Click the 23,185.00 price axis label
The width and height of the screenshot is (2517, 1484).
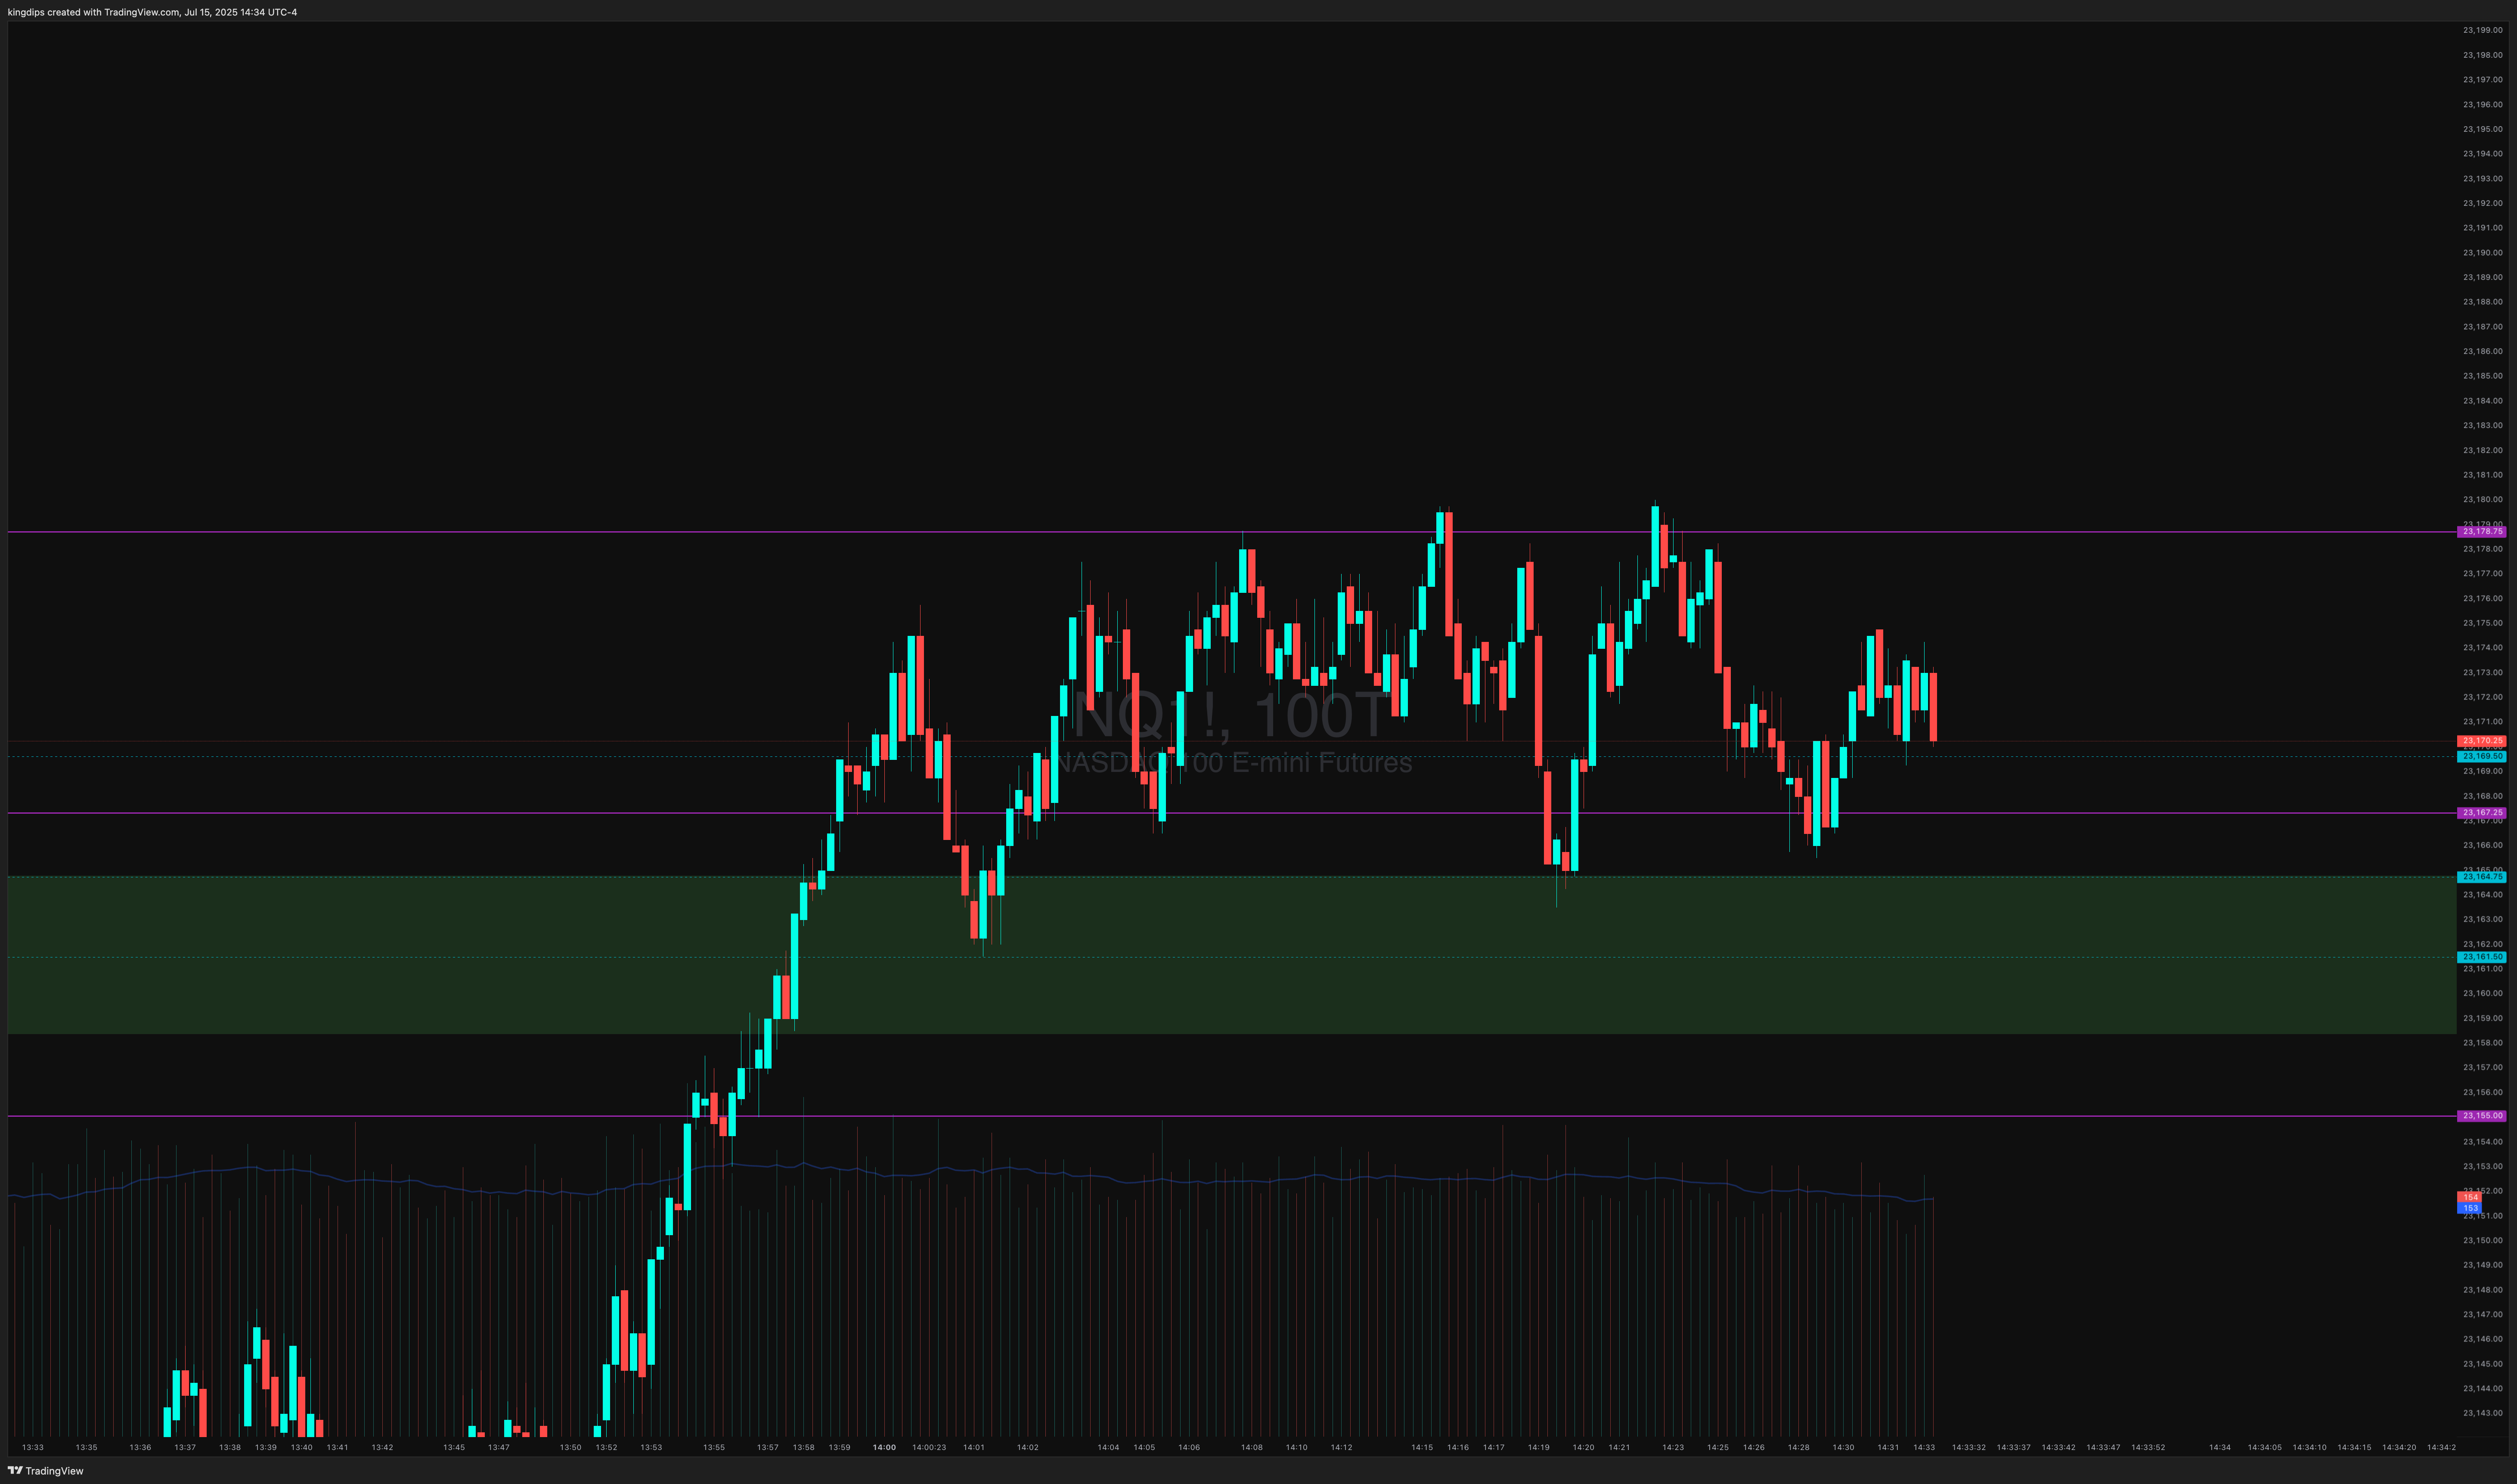pyautogui.click(x=2483, y=376)
